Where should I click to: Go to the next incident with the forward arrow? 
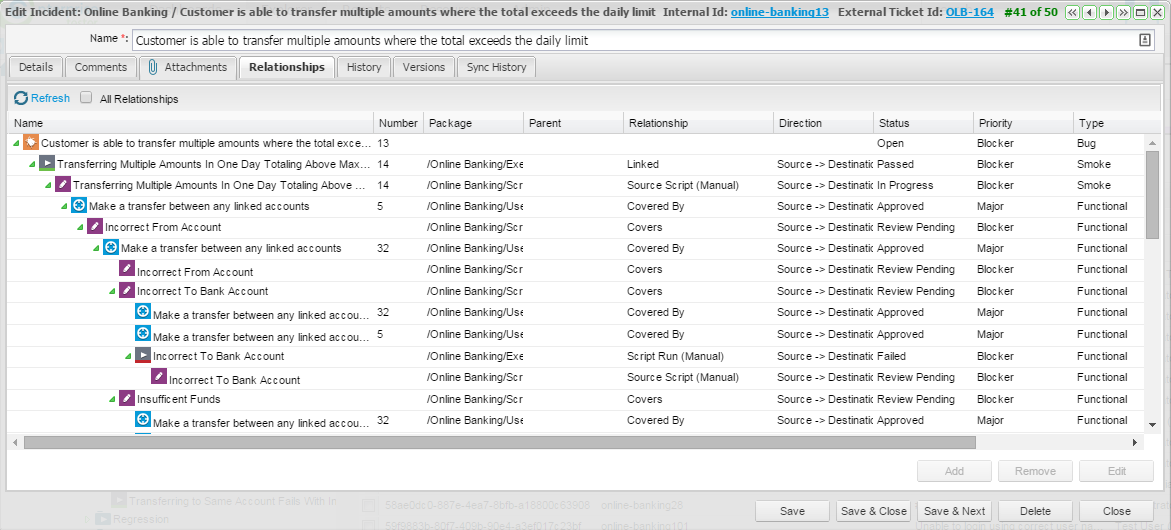point(1107,12)
